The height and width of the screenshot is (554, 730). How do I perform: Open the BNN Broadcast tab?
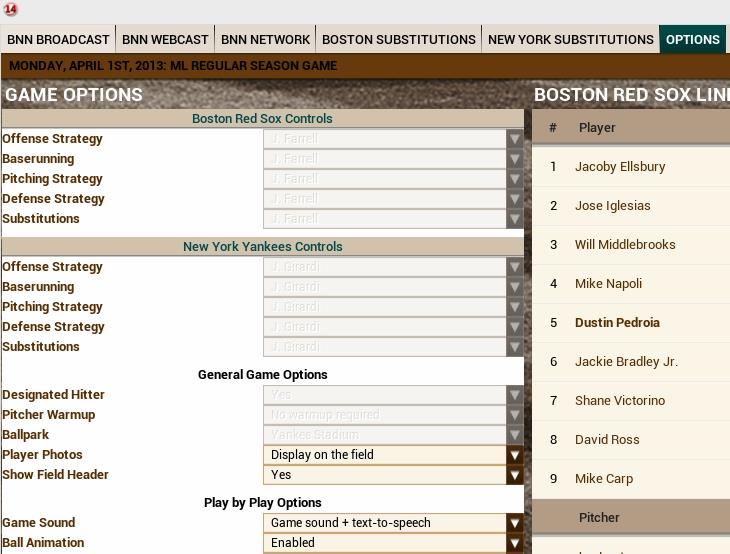(x=58, y=40)
